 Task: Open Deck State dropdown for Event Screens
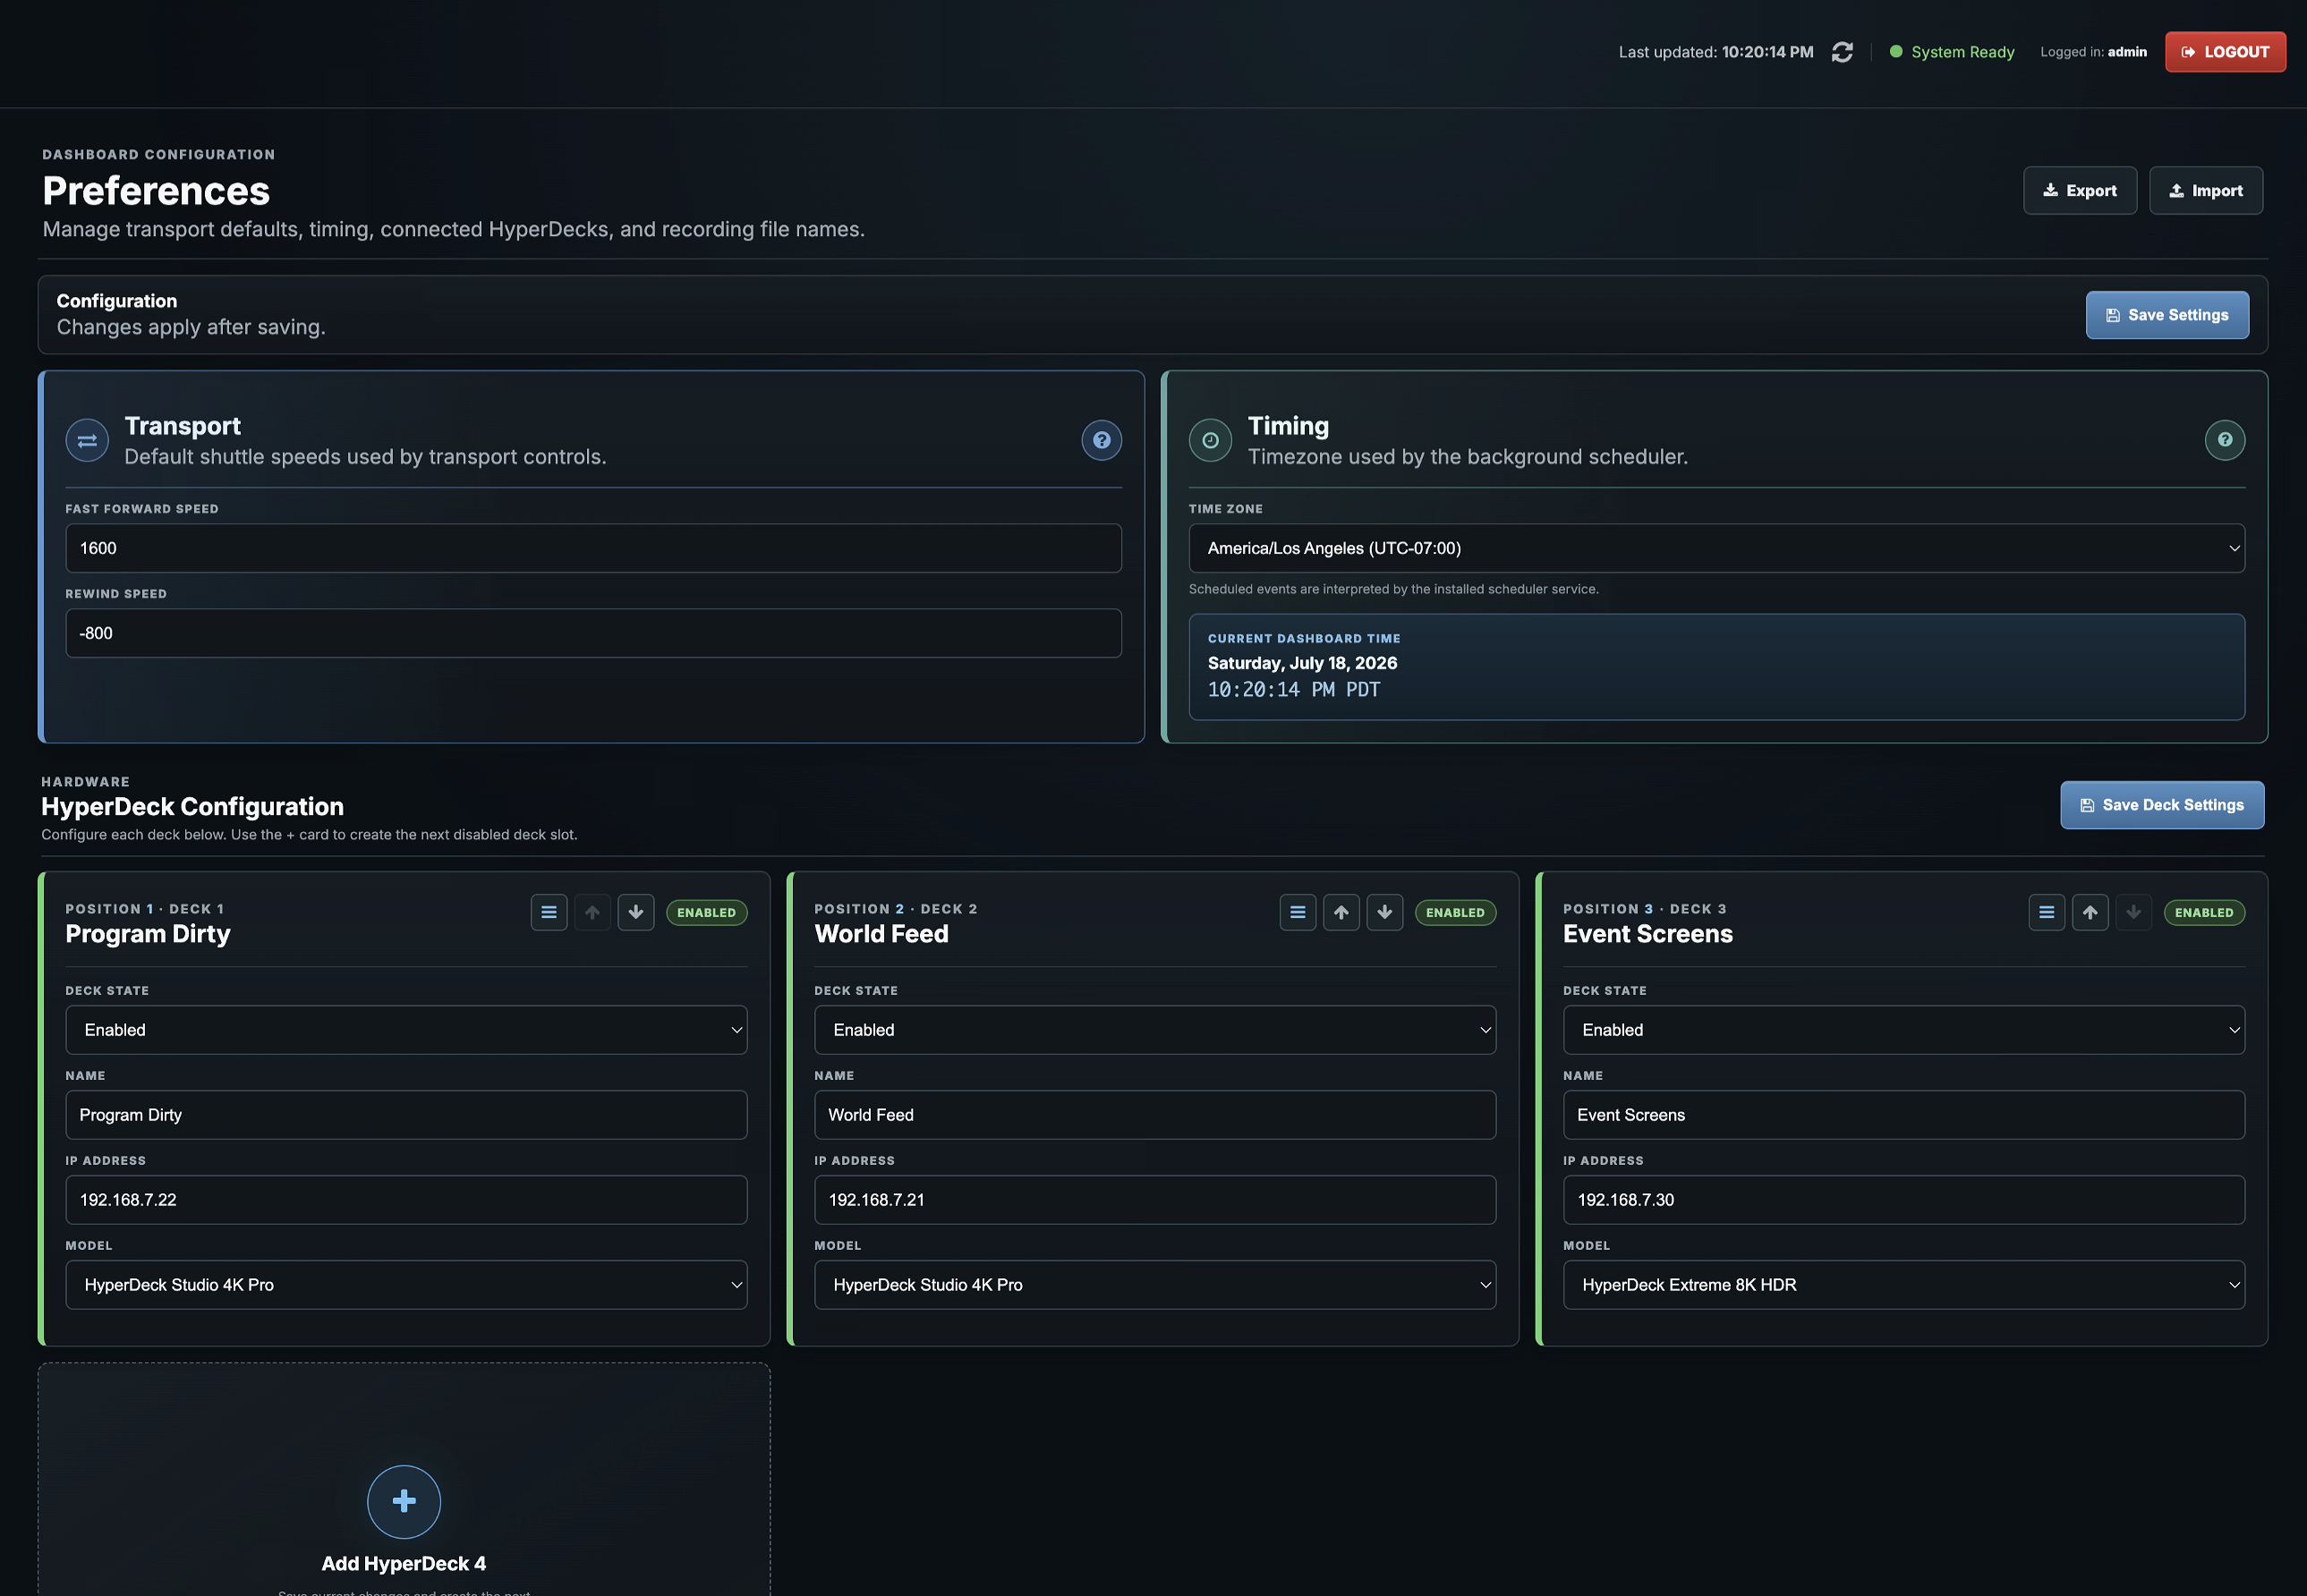pos(1904,1030)
